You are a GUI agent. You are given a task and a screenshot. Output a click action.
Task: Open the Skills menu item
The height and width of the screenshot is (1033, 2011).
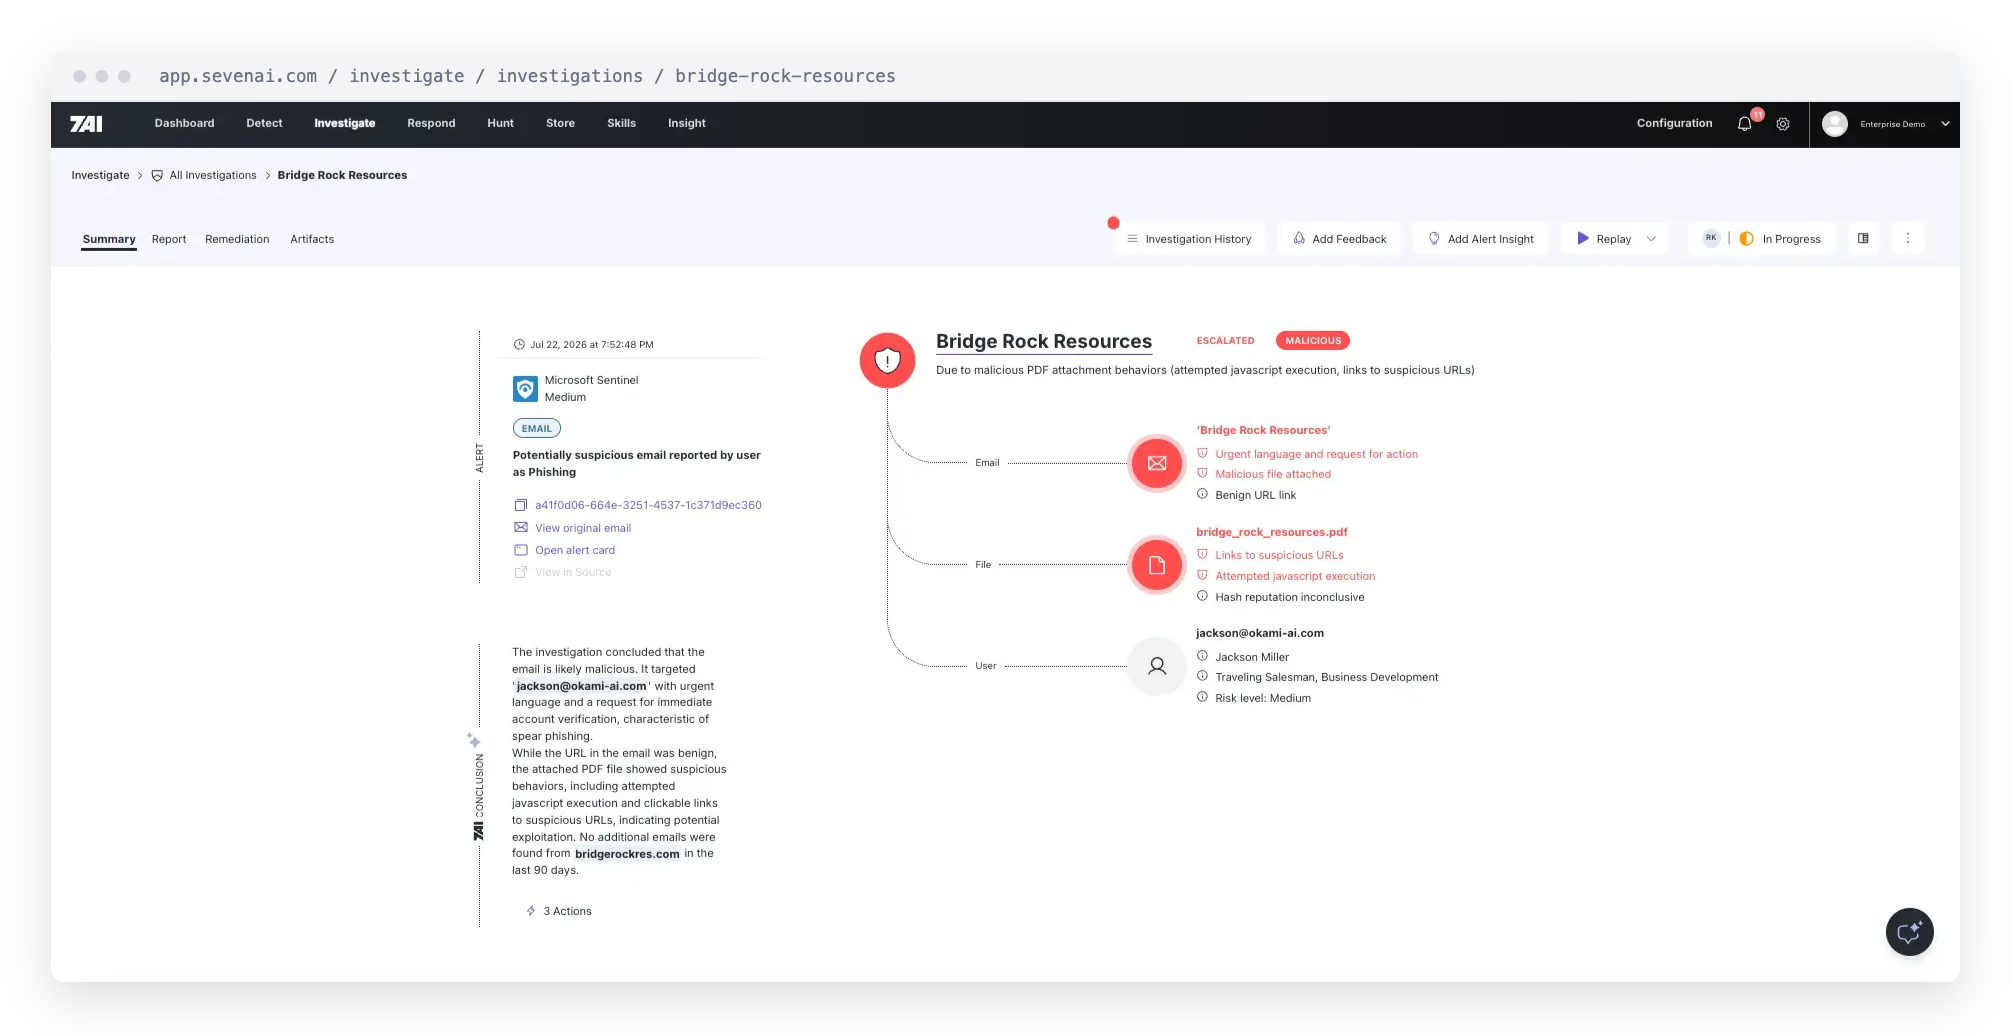[x=621, y=123]
